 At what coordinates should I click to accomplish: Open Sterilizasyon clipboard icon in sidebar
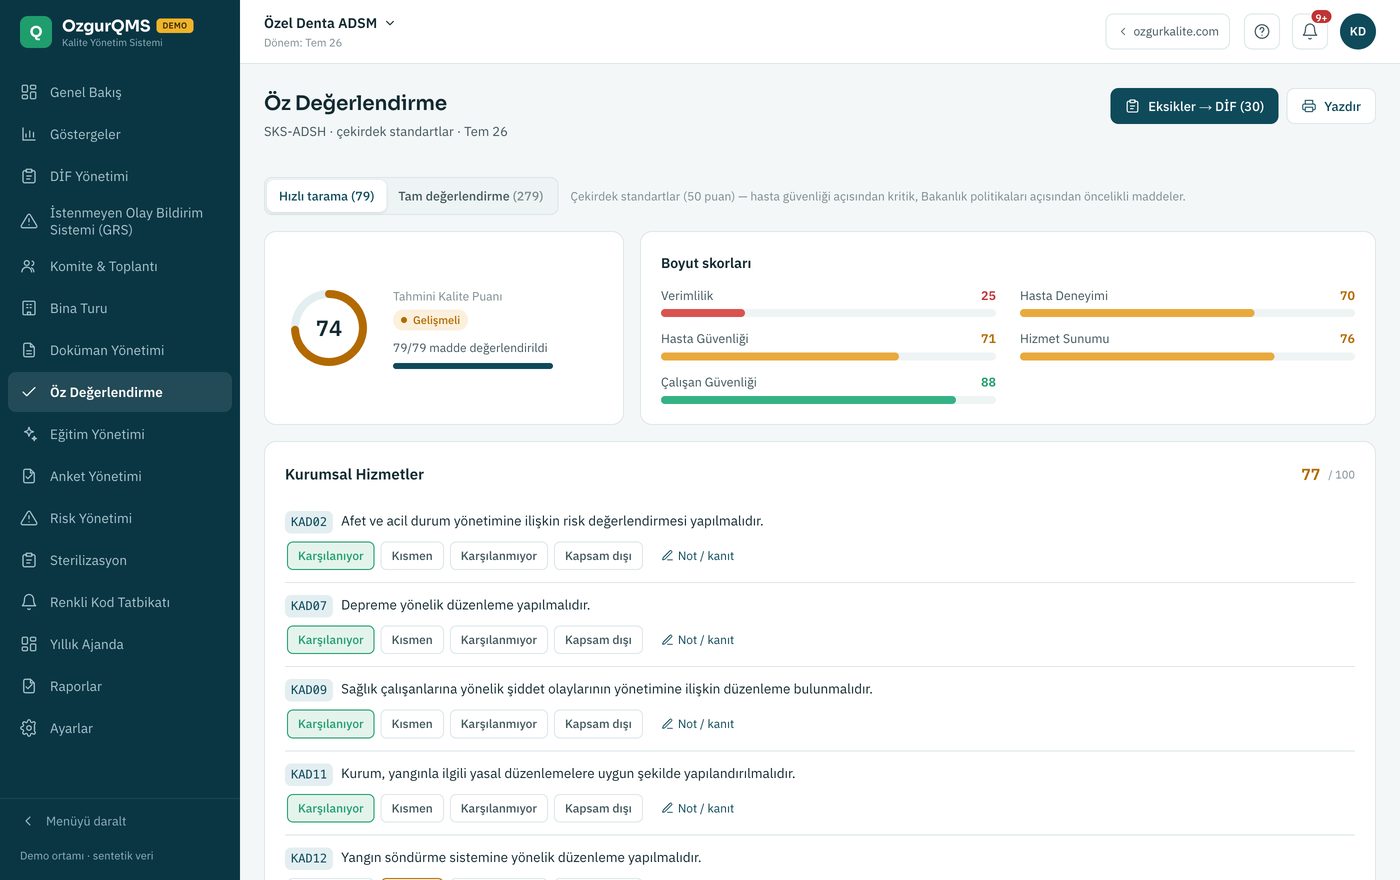pyautogui.click(x=29, y=560)
